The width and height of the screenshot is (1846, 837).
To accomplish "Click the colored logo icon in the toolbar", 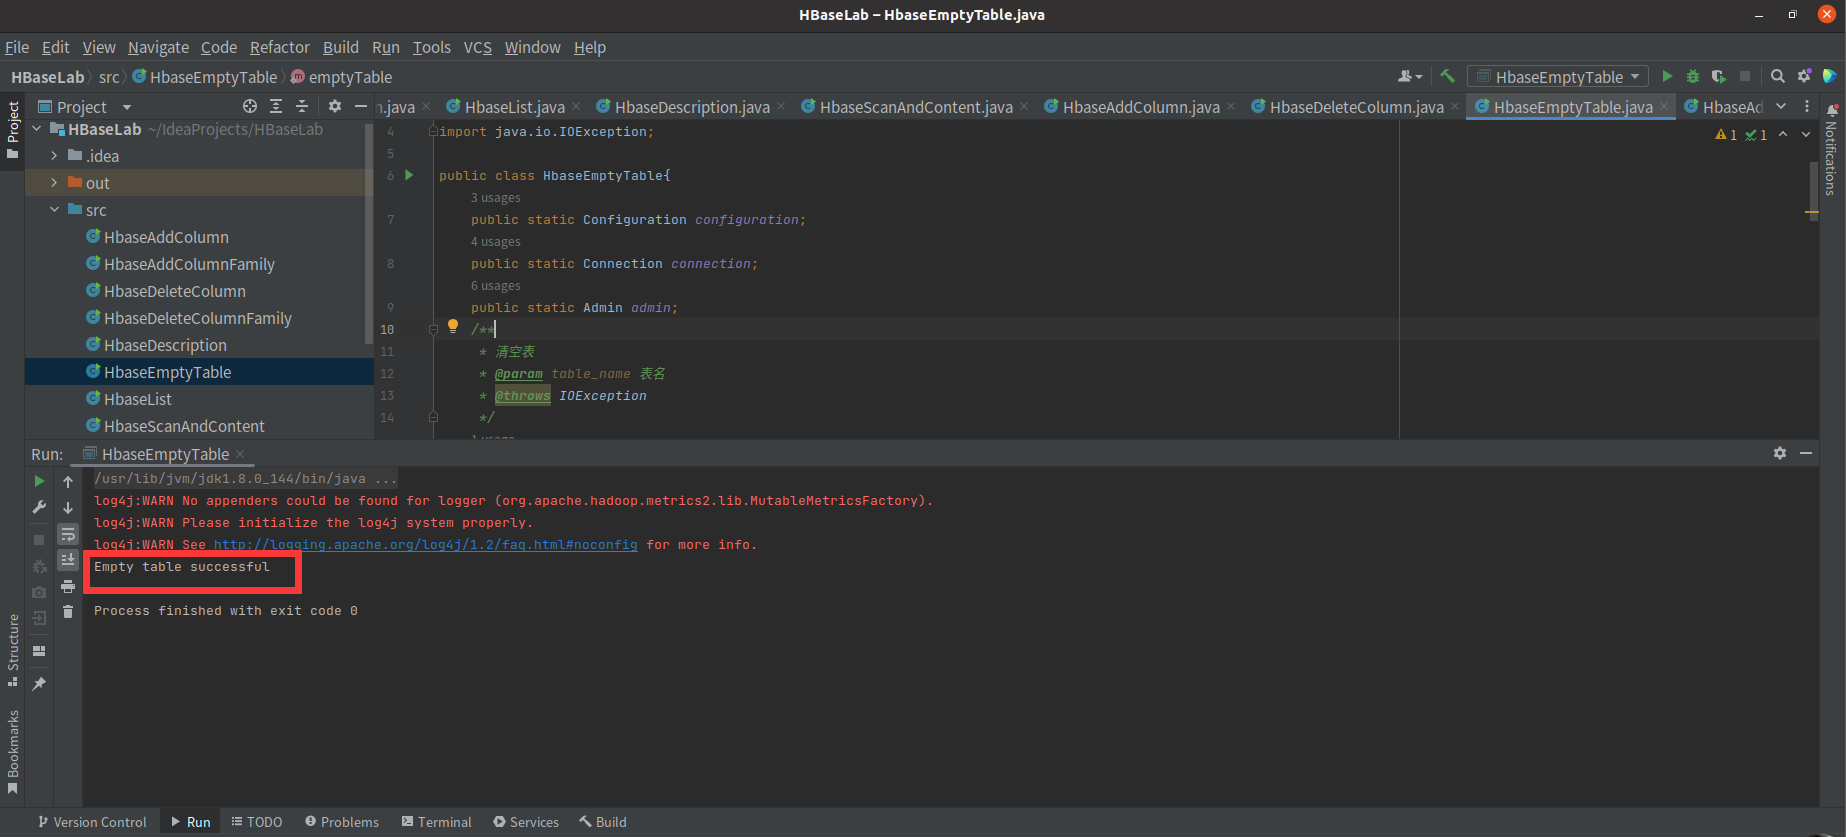I will tap(1830, 76).
